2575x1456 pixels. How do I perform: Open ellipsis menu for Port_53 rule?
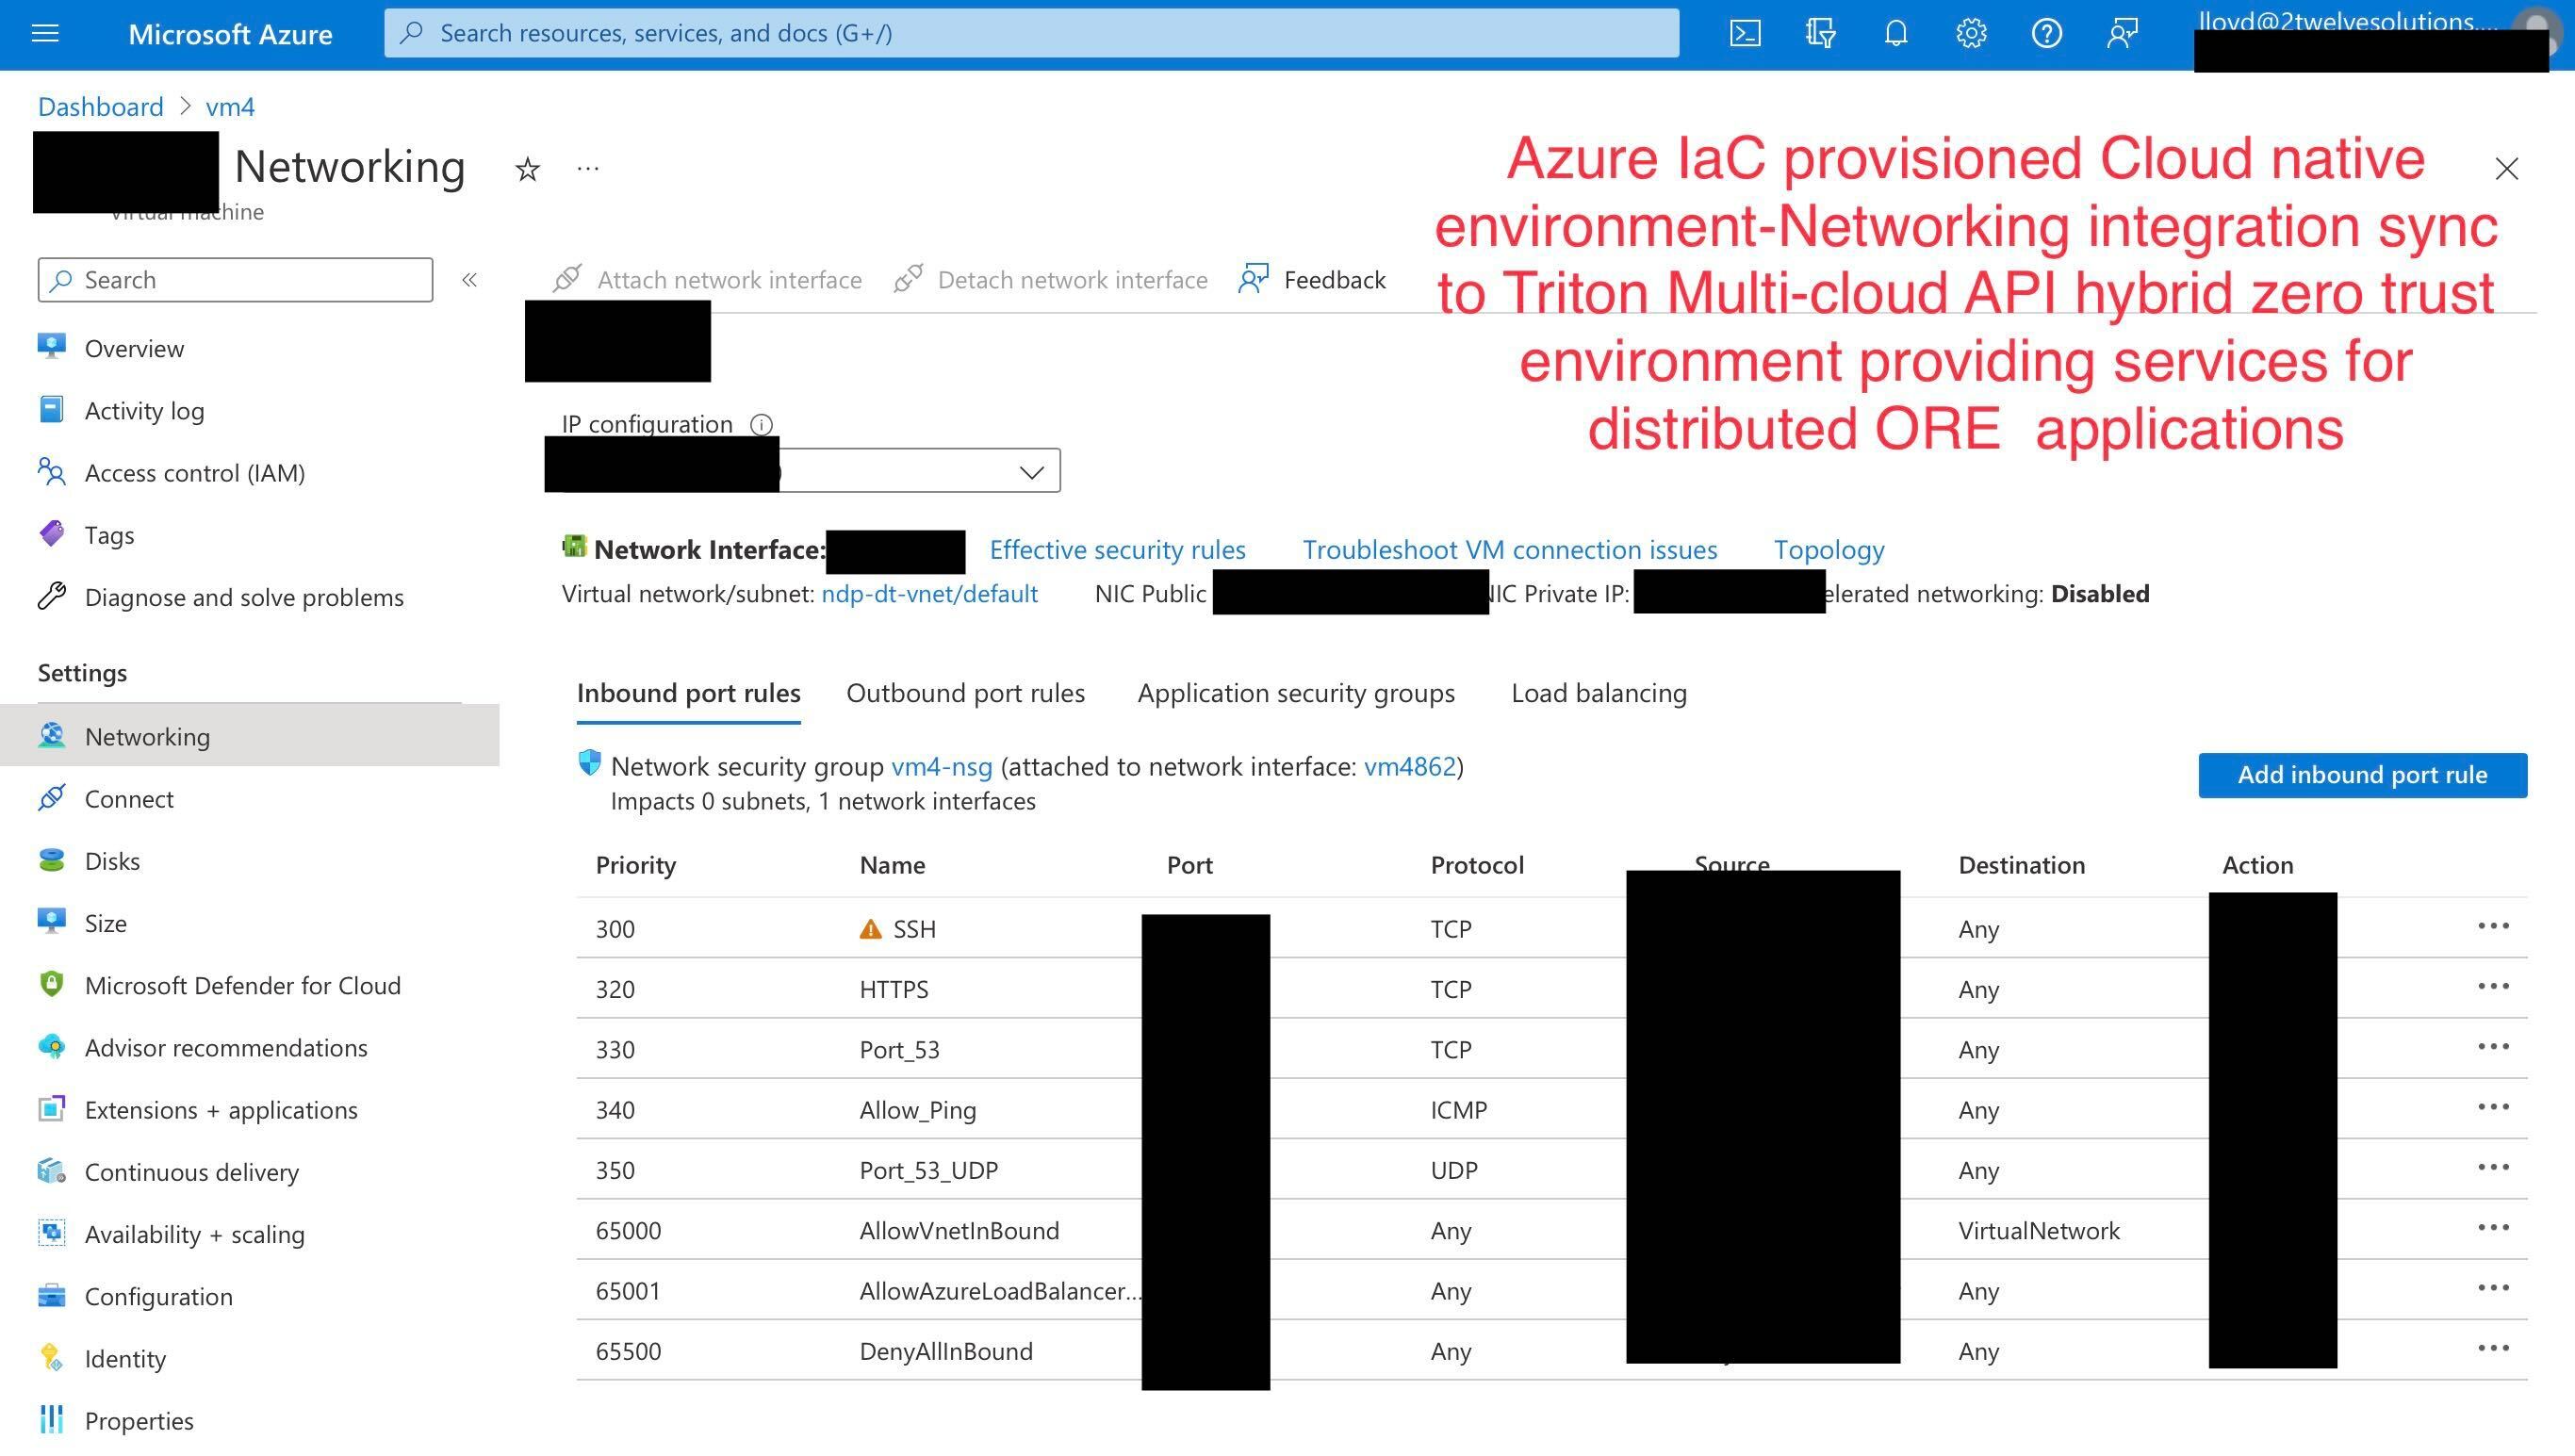coord(2493,1046)
